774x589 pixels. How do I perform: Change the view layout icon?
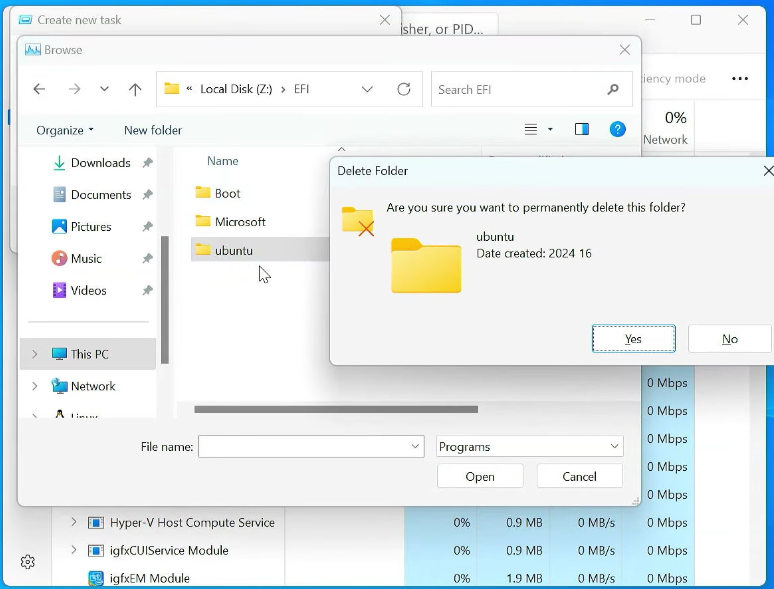[531, 130]
